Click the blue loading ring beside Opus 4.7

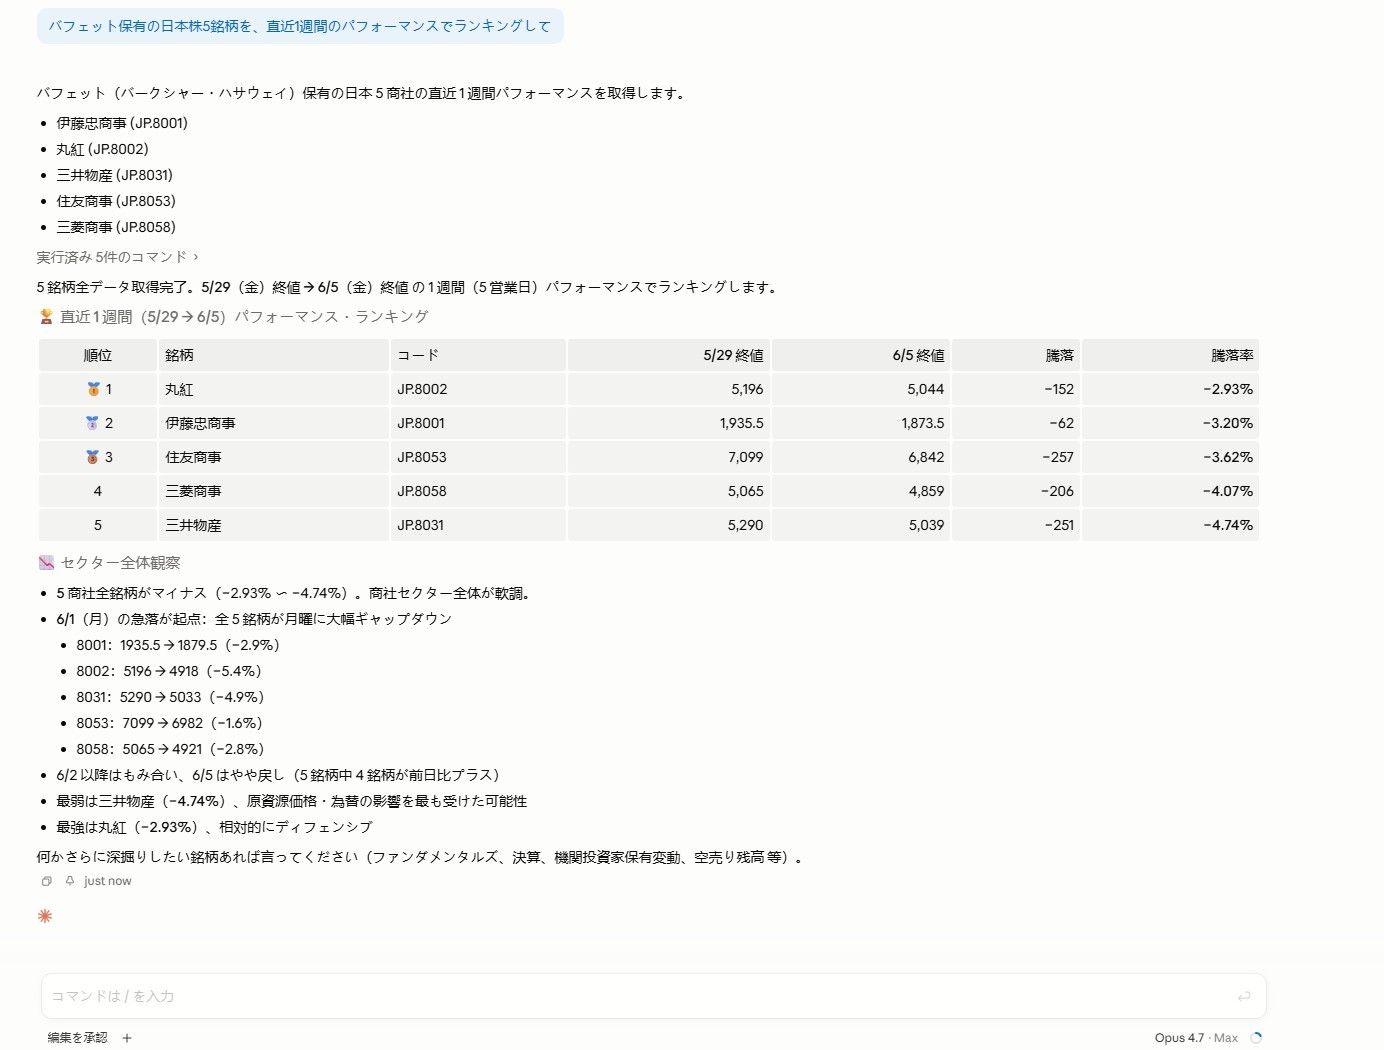1256,1038
